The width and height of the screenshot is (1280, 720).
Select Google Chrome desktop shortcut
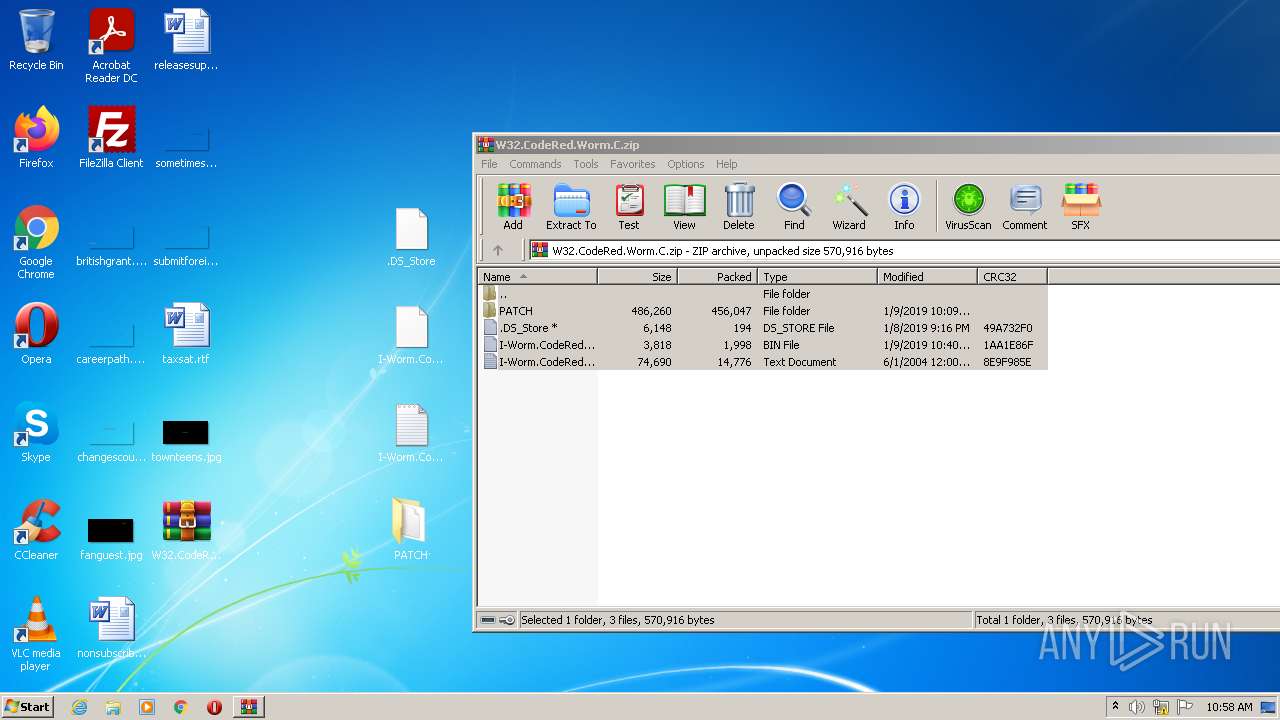tap(36, 242)
